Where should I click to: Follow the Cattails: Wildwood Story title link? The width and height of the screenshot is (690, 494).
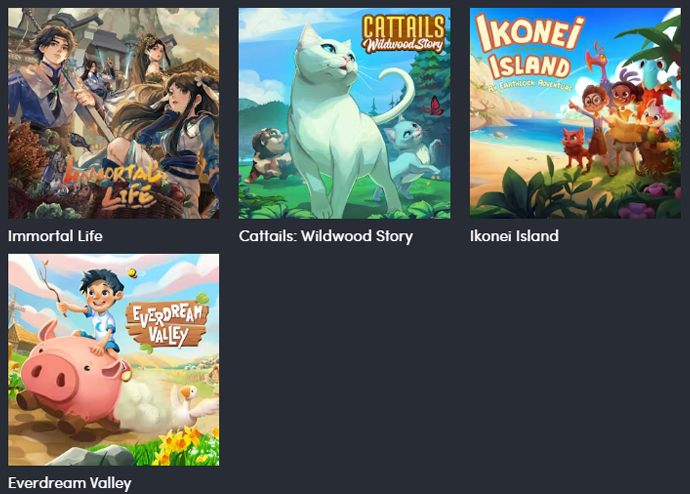click(x=326, y=236)
